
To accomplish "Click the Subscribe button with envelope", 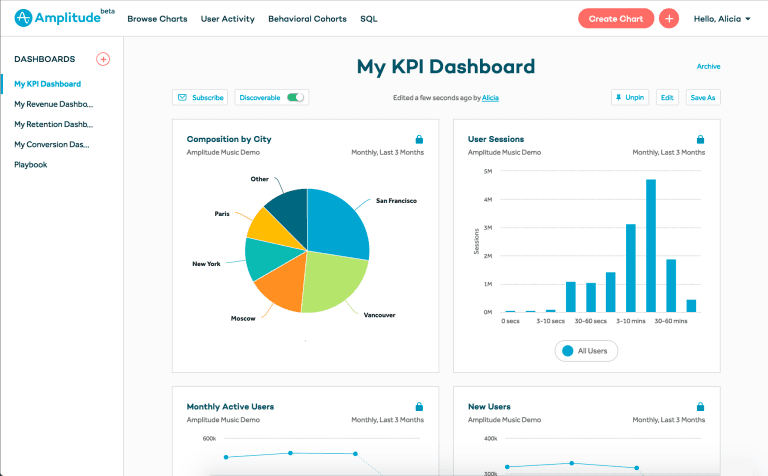I will [x=199, y=97].
